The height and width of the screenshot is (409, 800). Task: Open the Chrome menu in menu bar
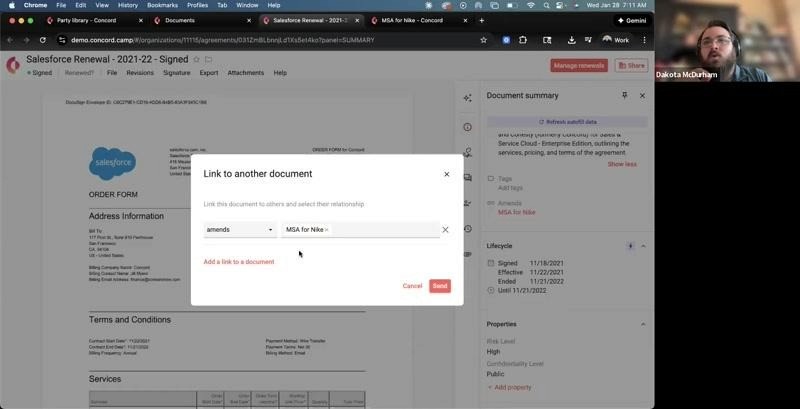[x=35, y=5]
